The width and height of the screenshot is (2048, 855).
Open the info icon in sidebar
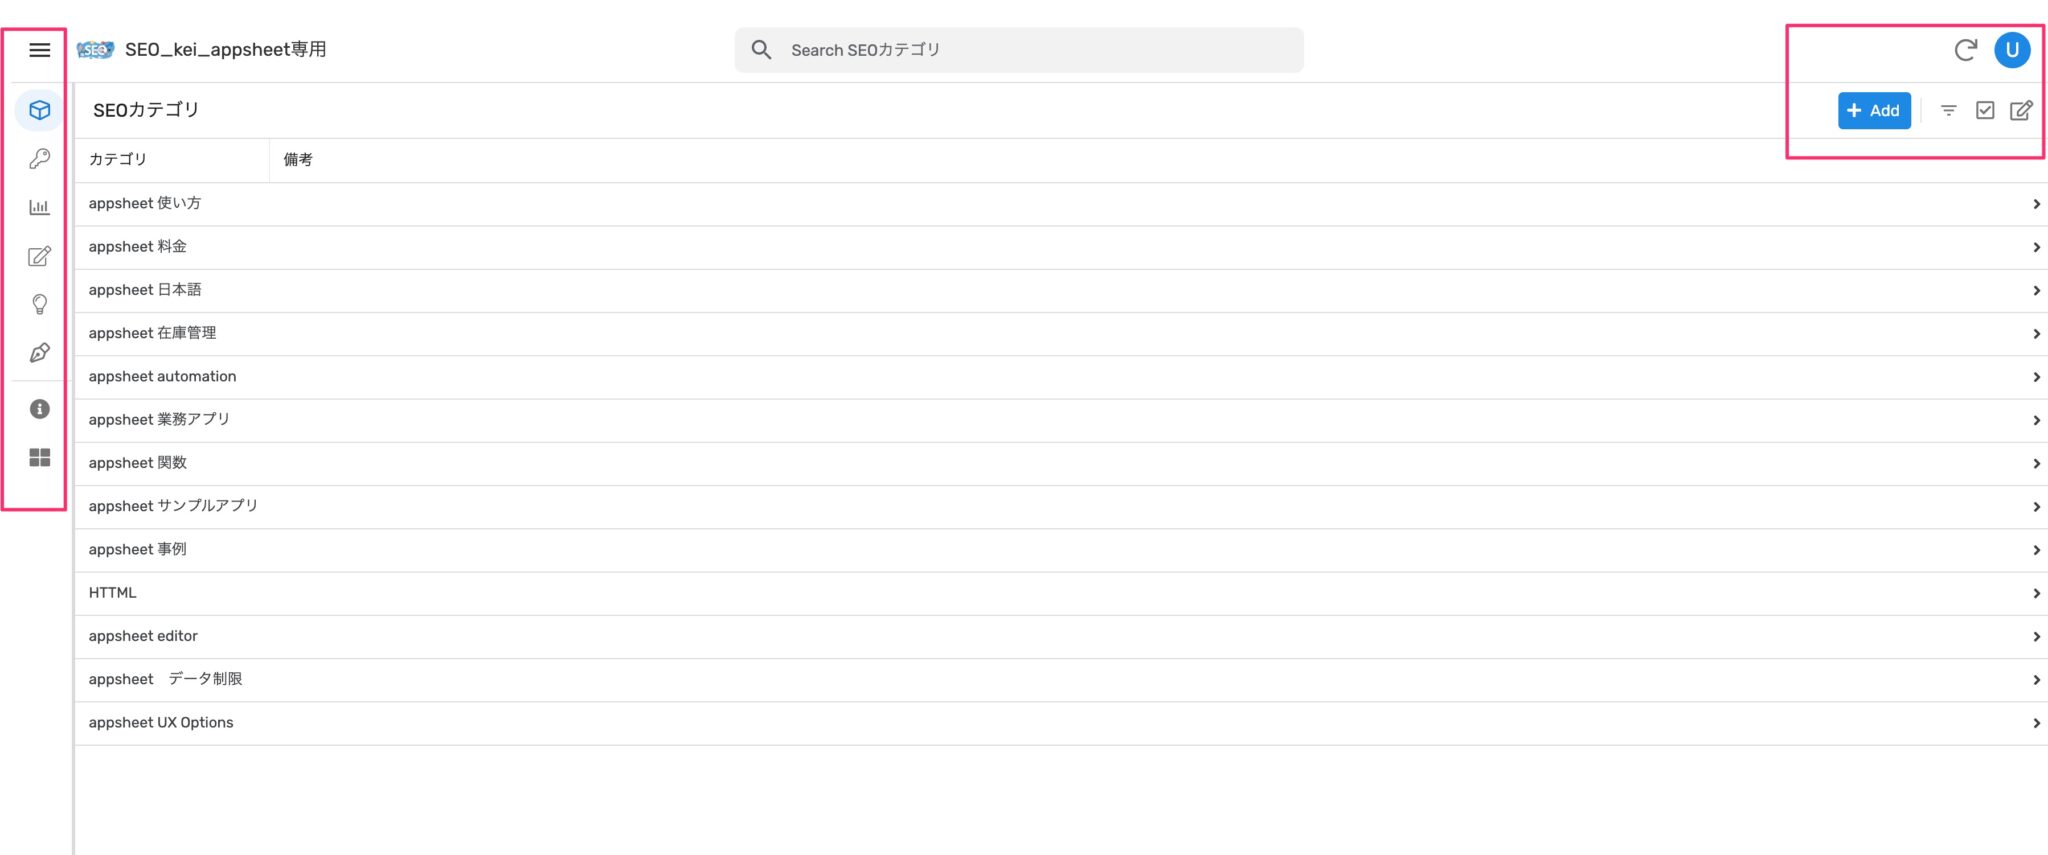[40, 409]
